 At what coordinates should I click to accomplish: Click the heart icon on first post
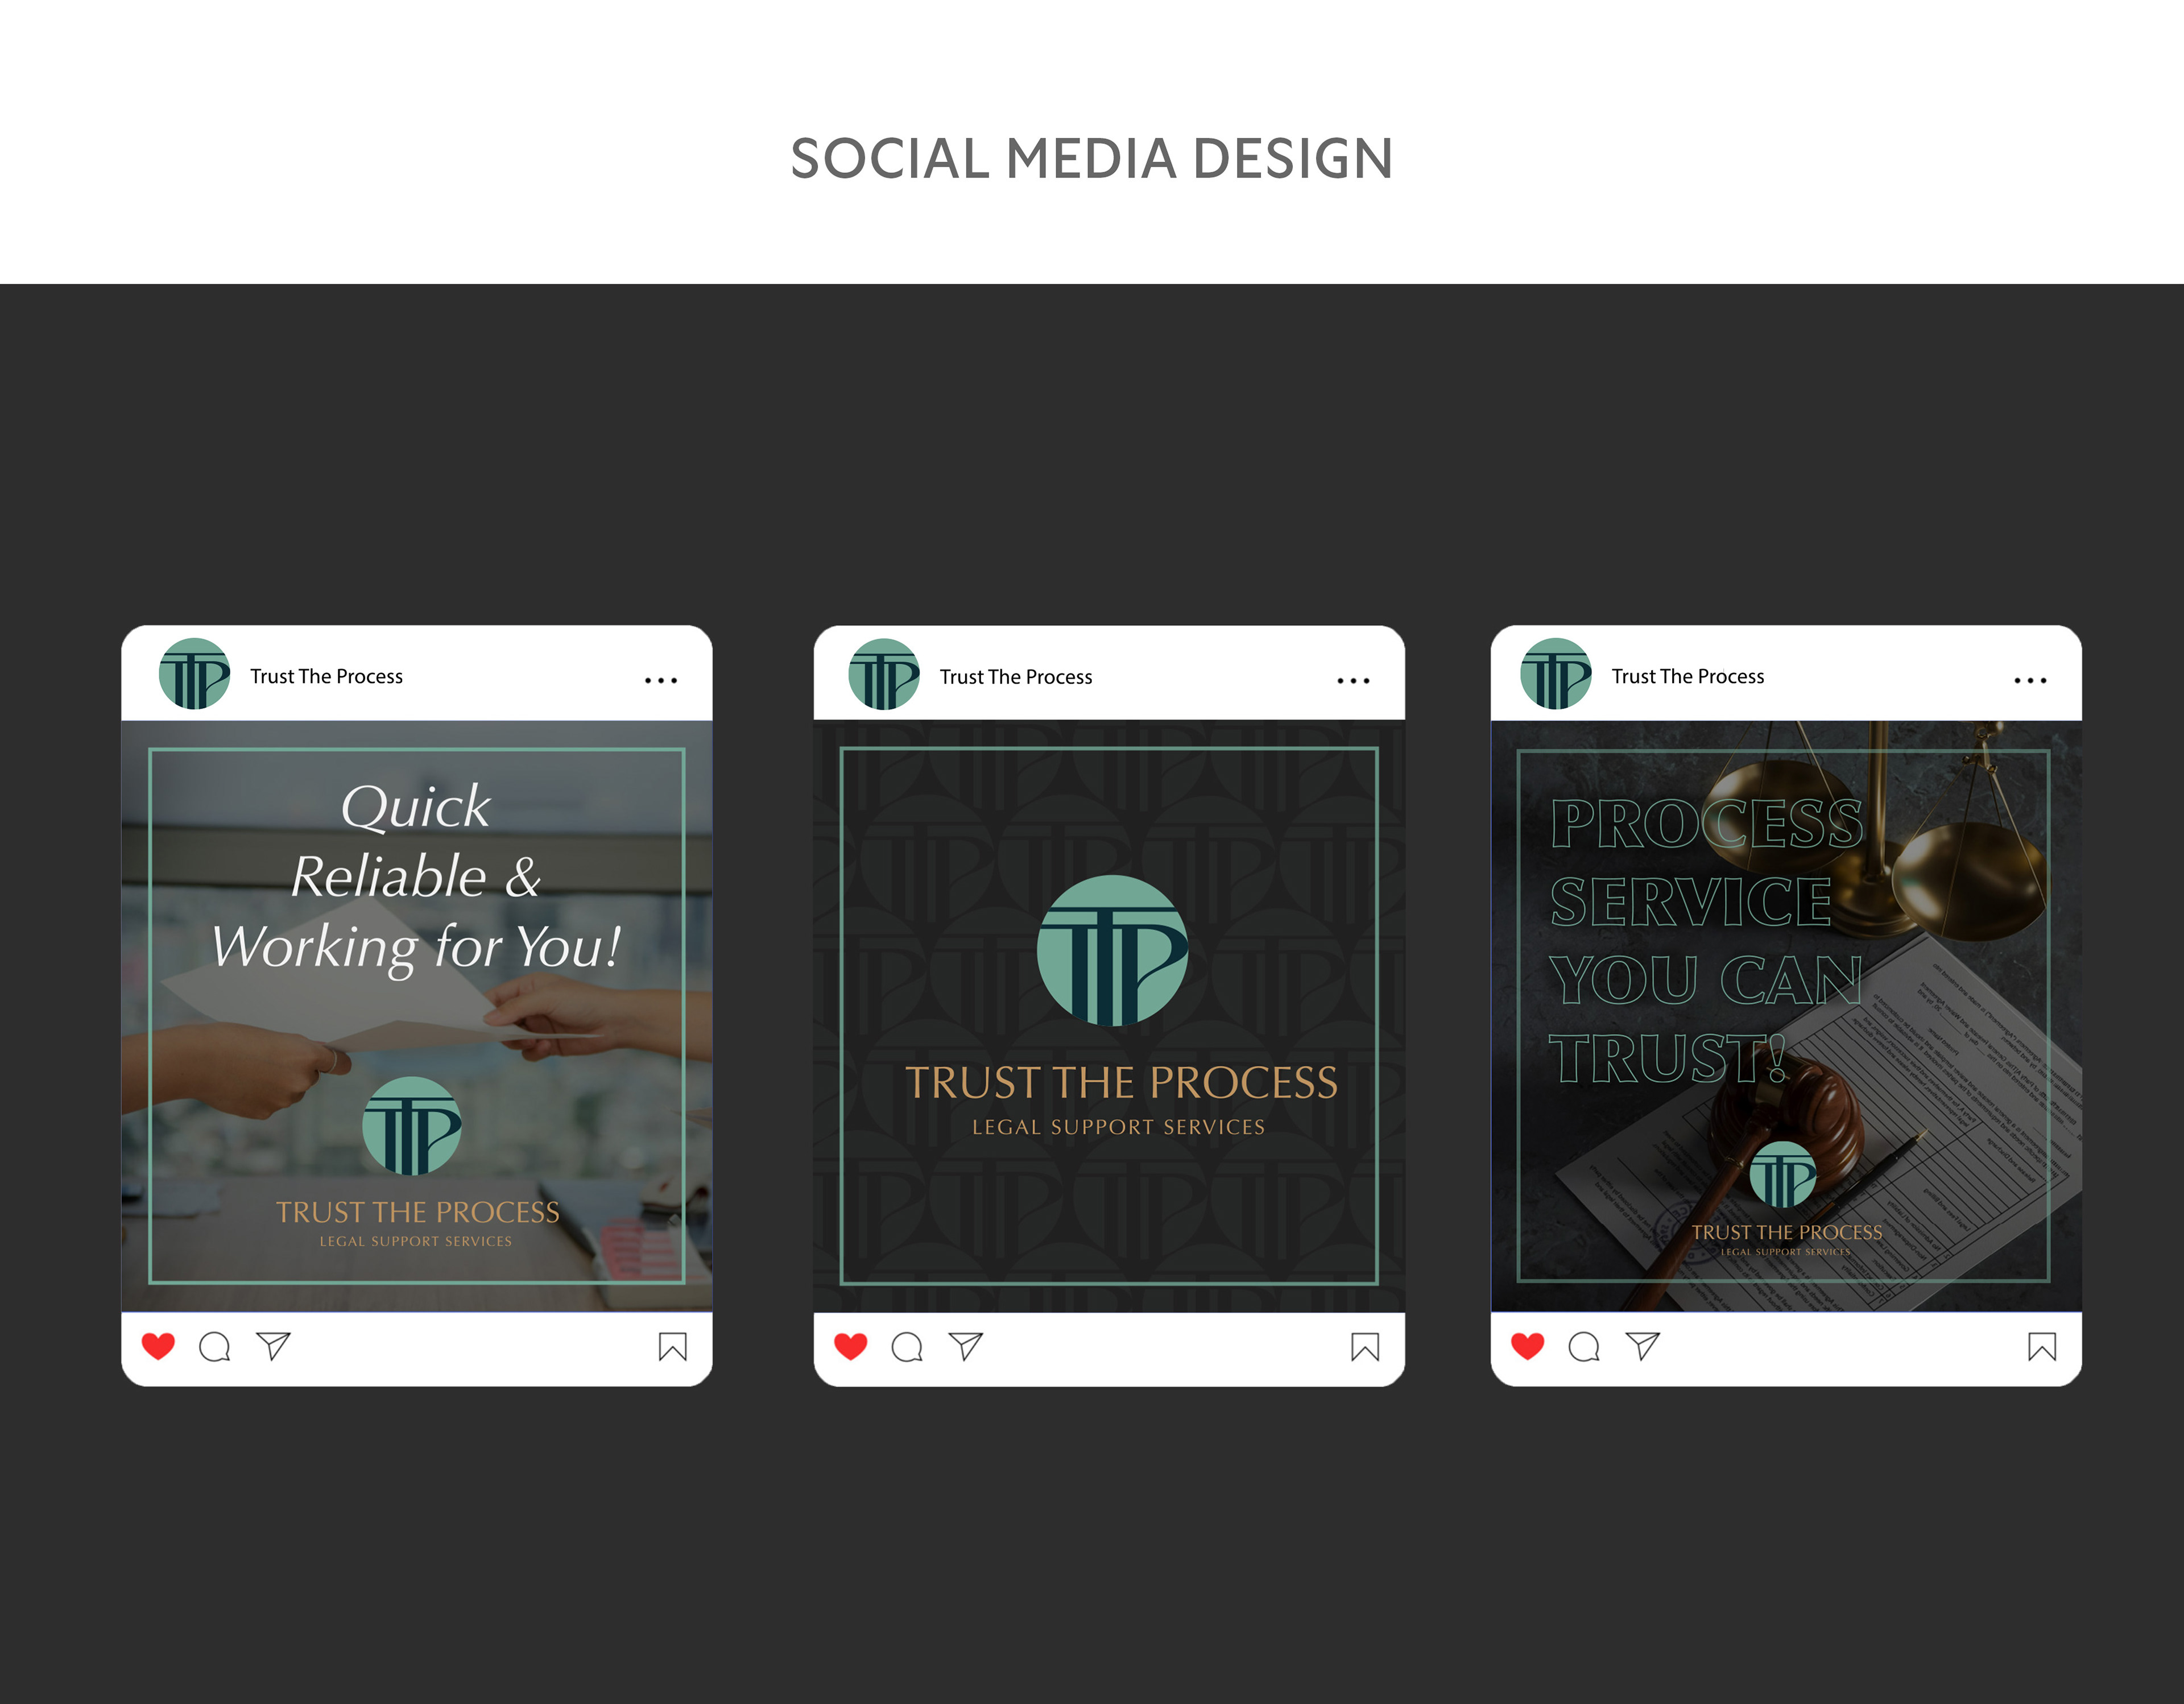158,1346
